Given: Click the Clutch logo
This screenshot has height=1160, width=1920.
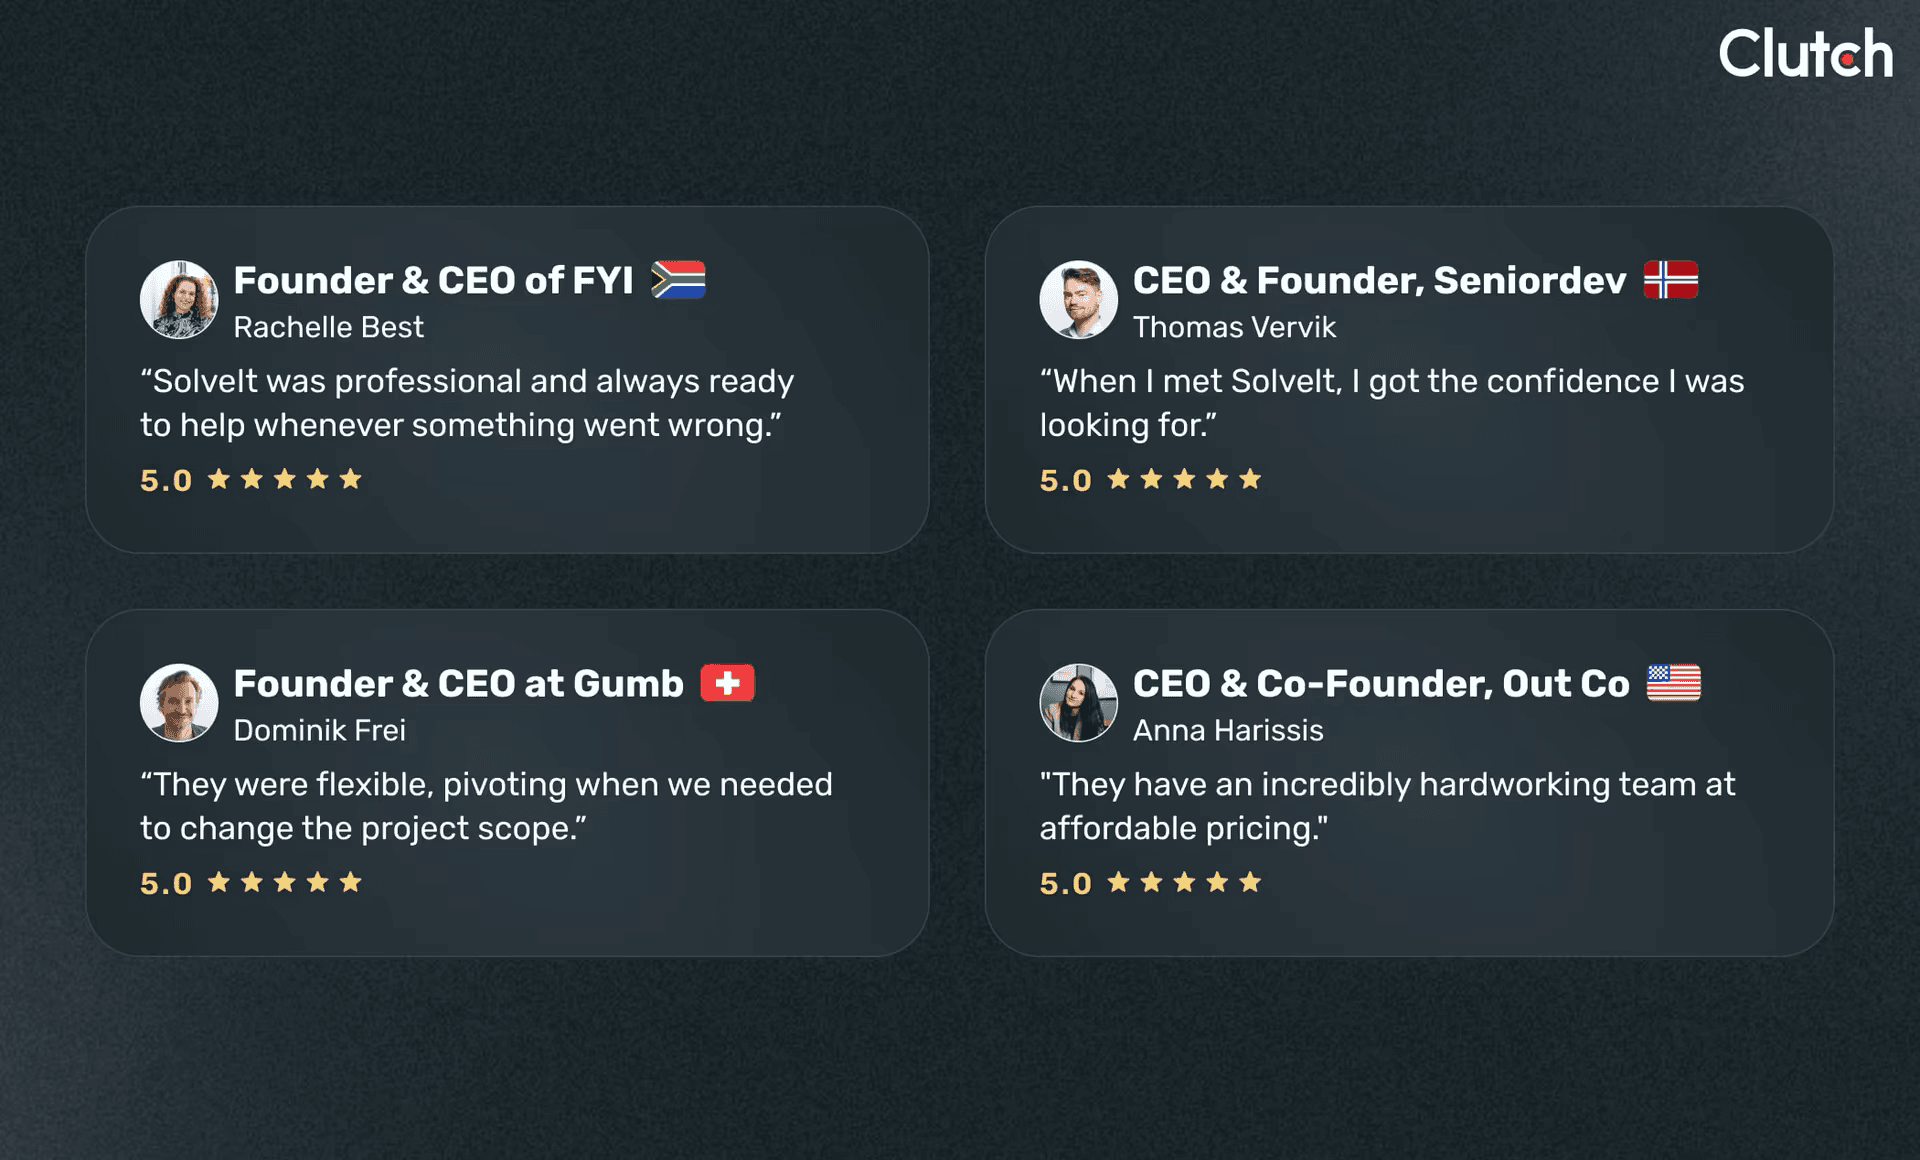Looking at the screenshot, I should coord(1805,54).
